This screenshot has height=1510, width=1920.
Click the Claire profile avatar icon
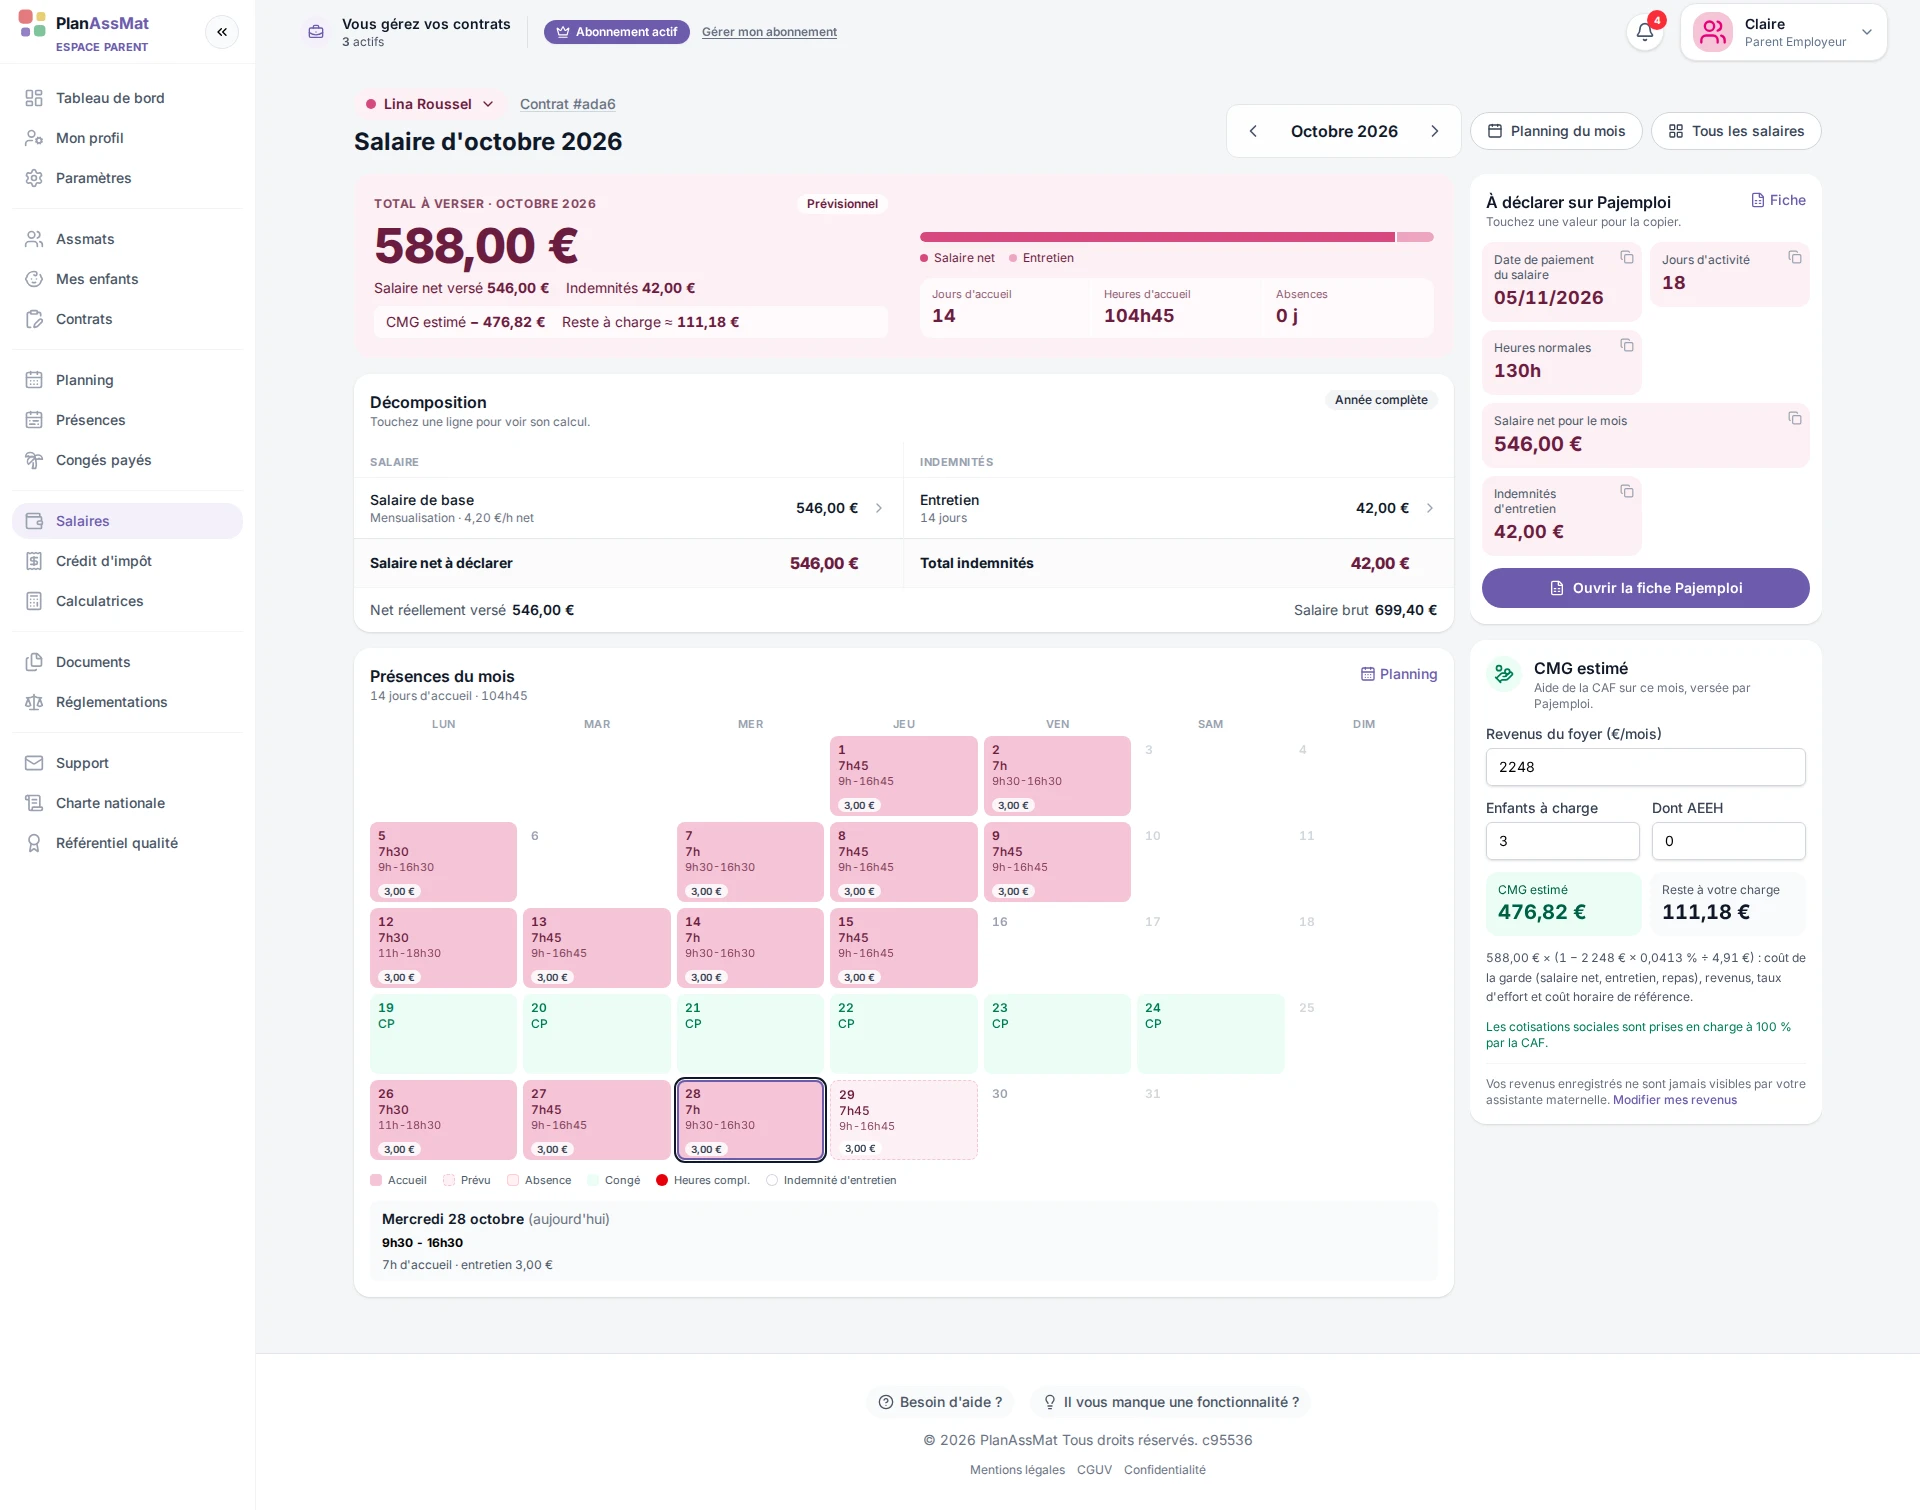pyautogui.click(x=1713, y=32)
